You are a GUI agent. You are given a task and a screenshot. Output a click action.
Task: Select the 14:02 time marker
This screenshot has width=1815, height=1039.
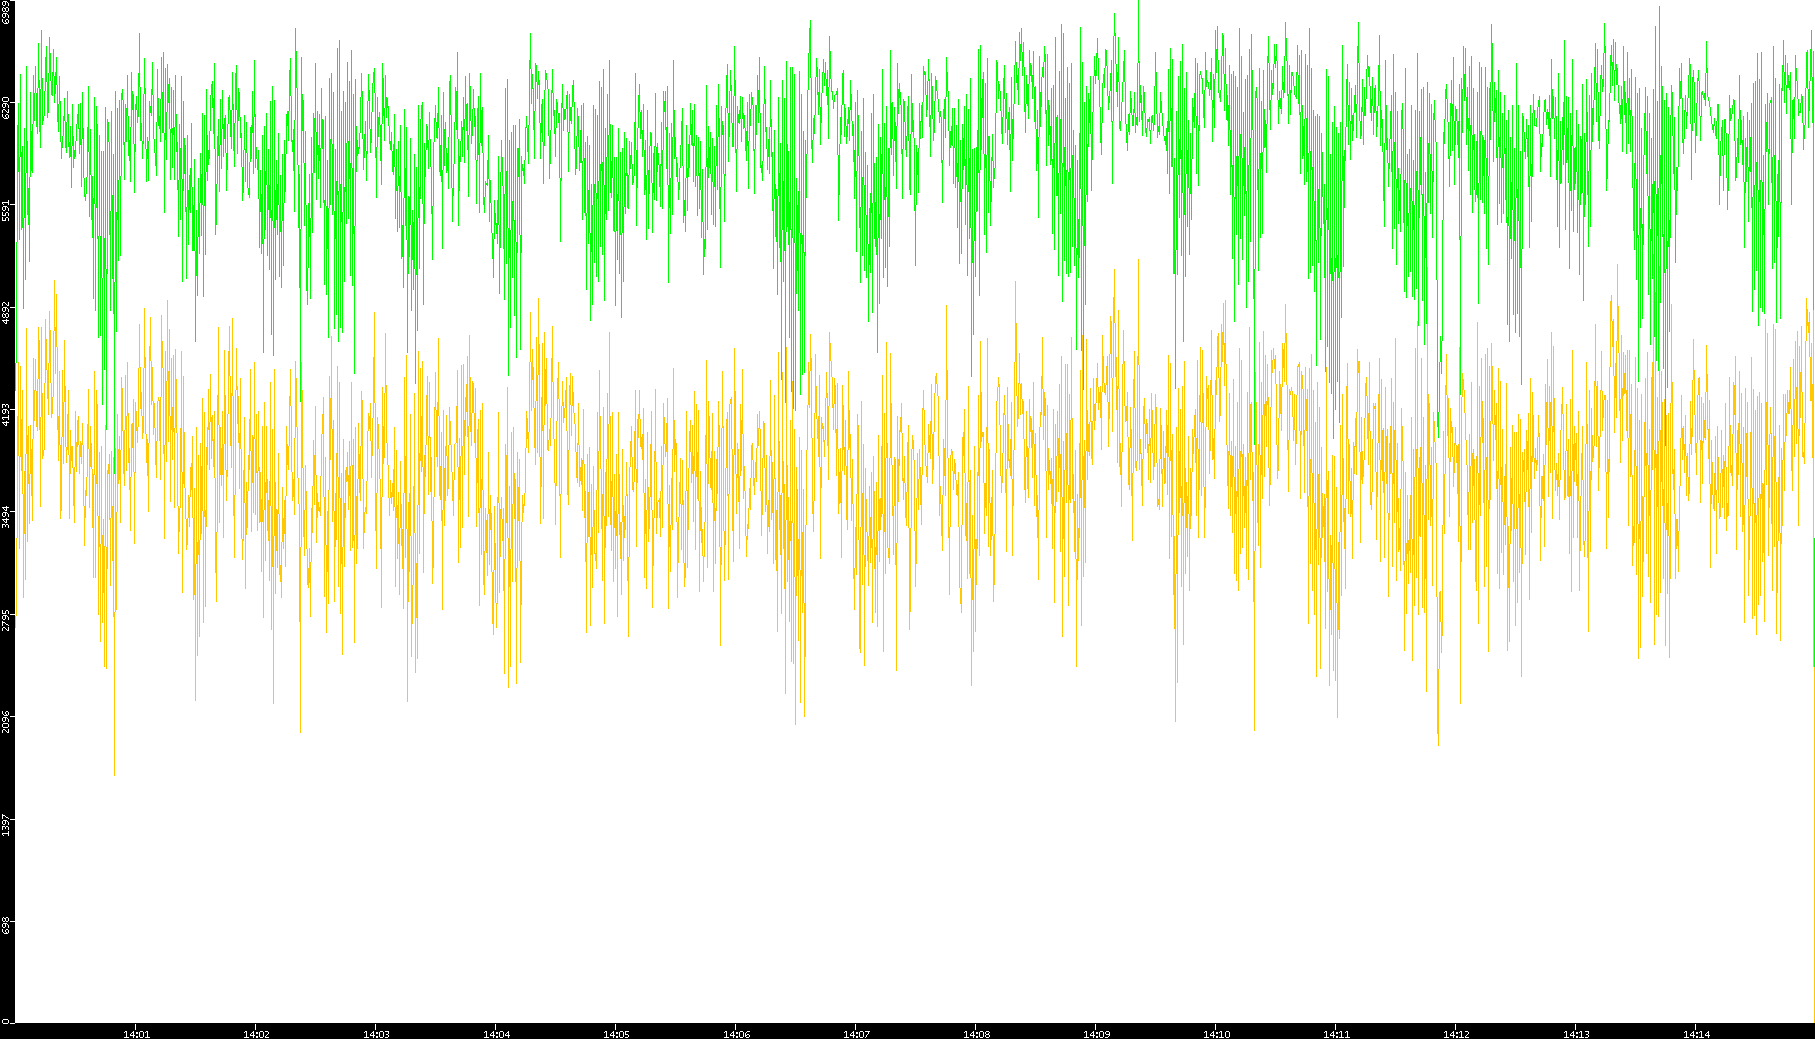click(x=256, y=1034)
